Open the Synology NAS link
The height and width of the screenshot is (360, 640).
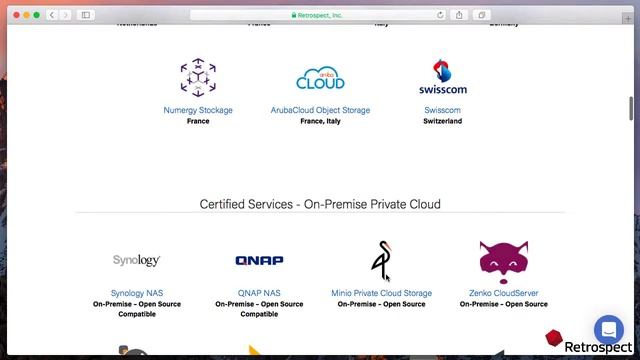click(x=137, y=293)
